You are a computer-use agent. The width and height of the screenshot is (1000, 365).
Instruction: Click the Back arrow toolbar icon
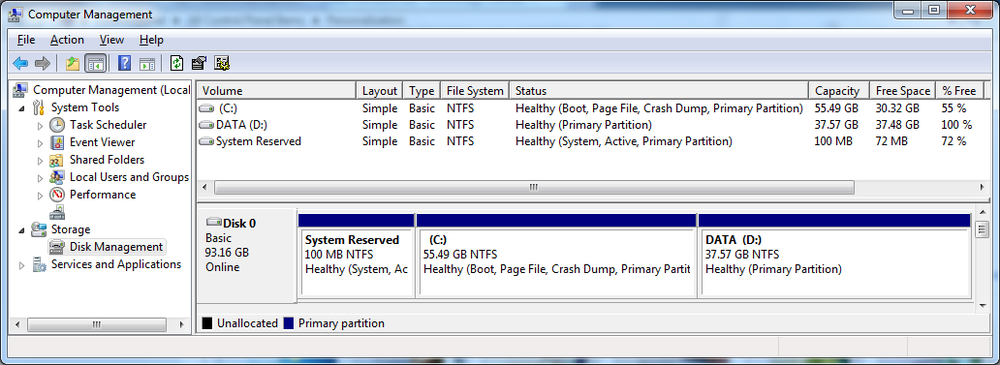tap(20, 63)
